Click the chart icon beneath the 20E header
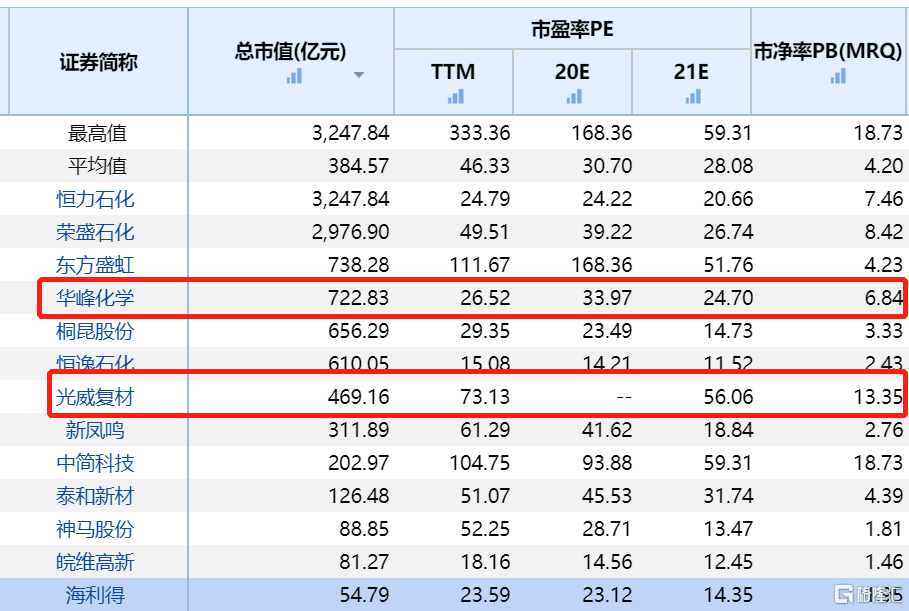 (x=574, y=96)
